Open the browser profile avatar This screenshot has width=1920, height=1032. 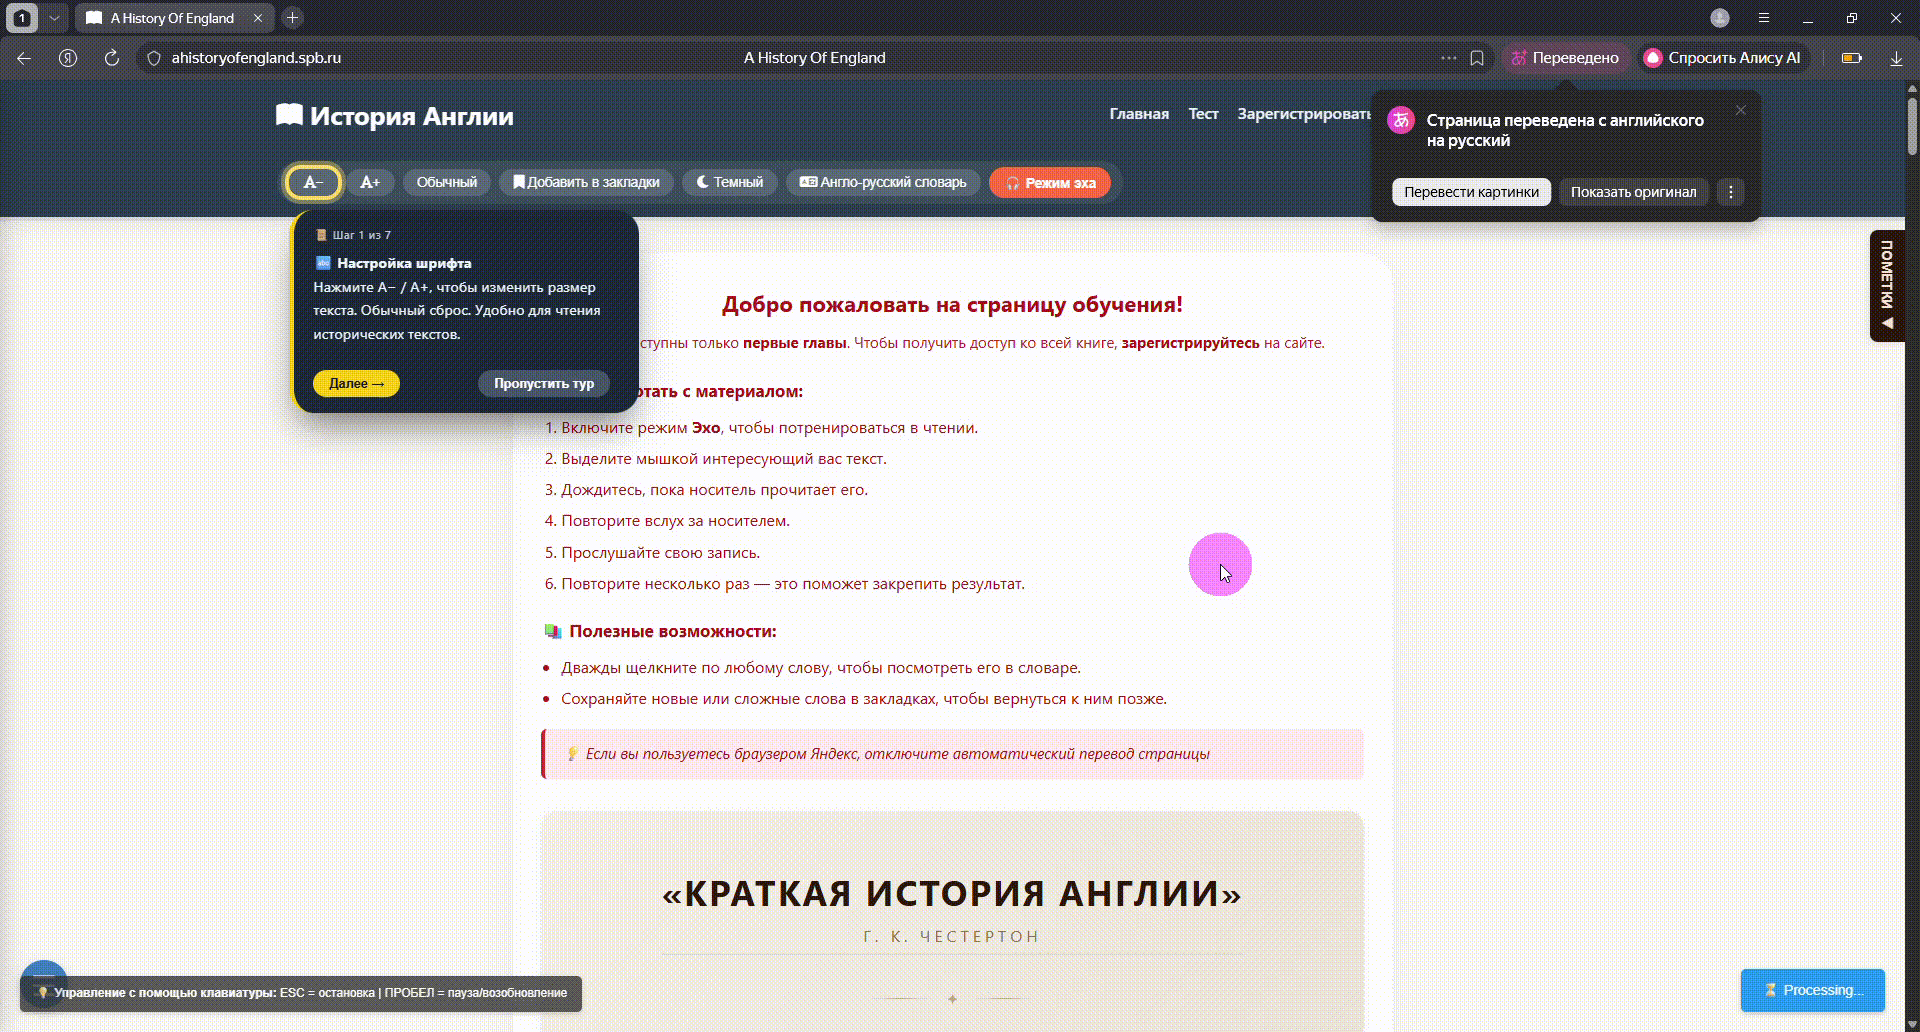(1720, 18)
